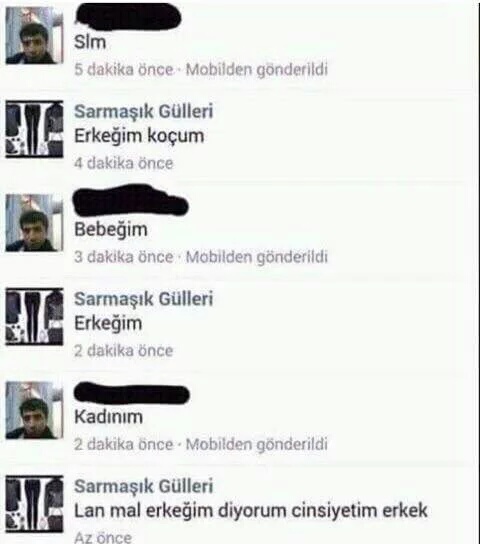Open Sarmaşık Gülleri avatar next to 'Erkeğim'
480x544 pixels.
point(34,316)
